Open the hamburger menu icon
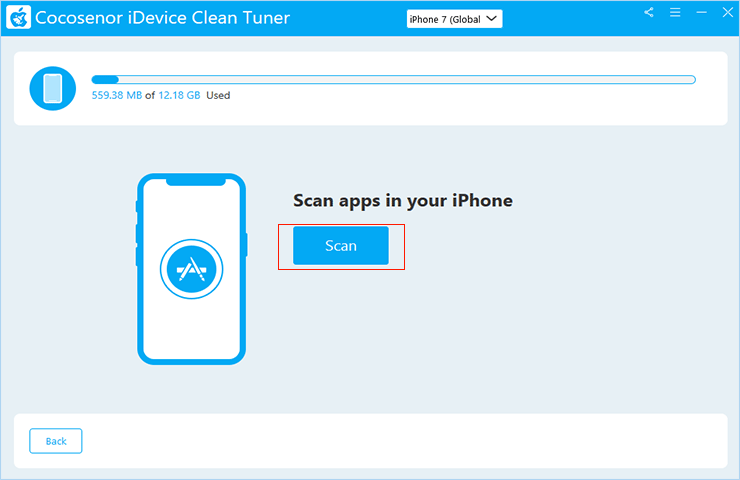The width and height of the screenshot is (740, 480). click(x=675, y=13)
